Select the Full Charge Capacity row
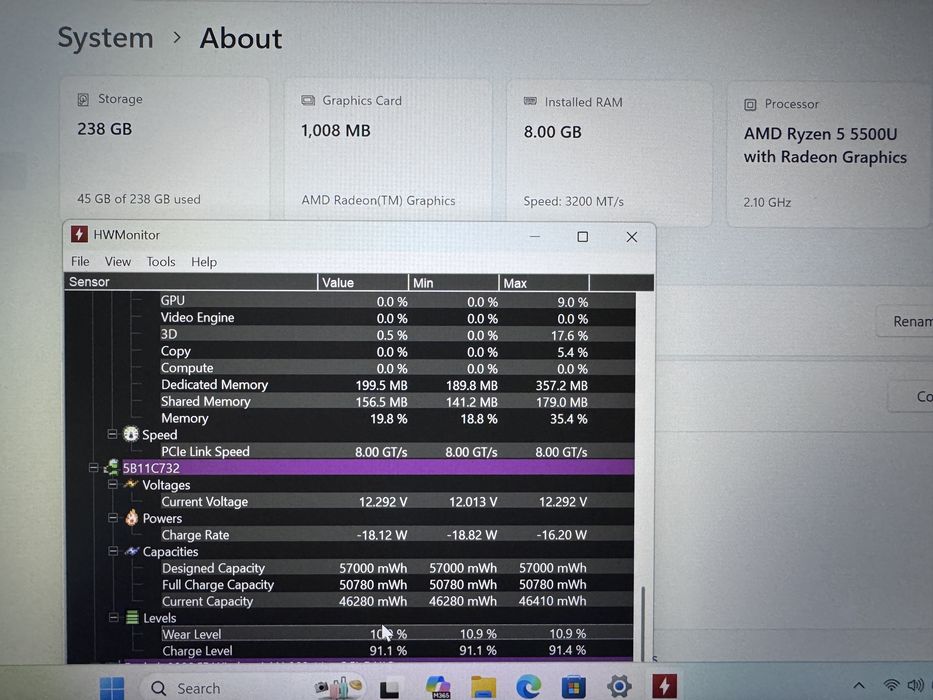933x700 pixels. [350, 585]
